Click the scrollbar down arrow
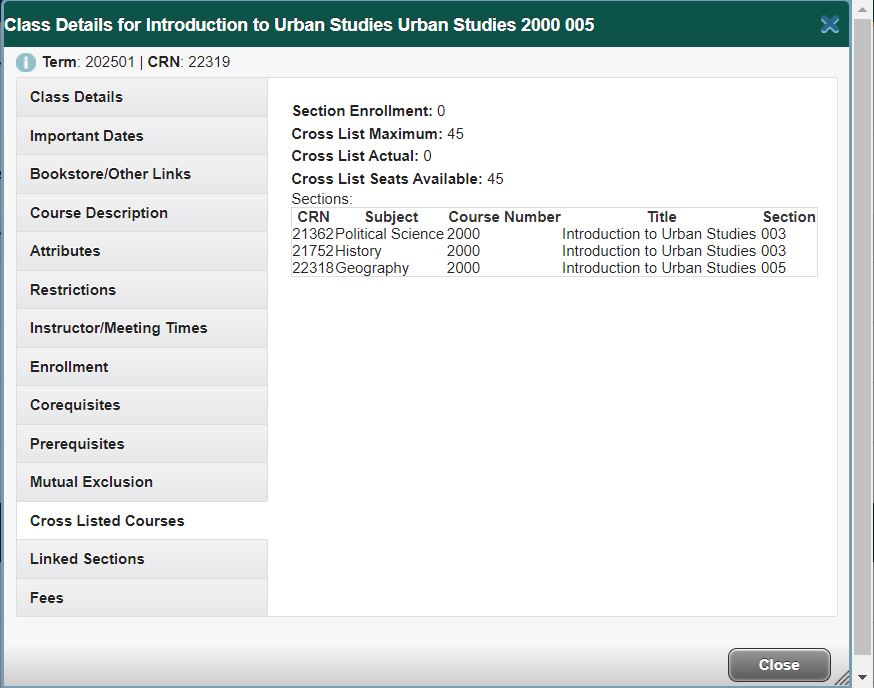This screenshot has width=874, height=688. coord(862,677)
